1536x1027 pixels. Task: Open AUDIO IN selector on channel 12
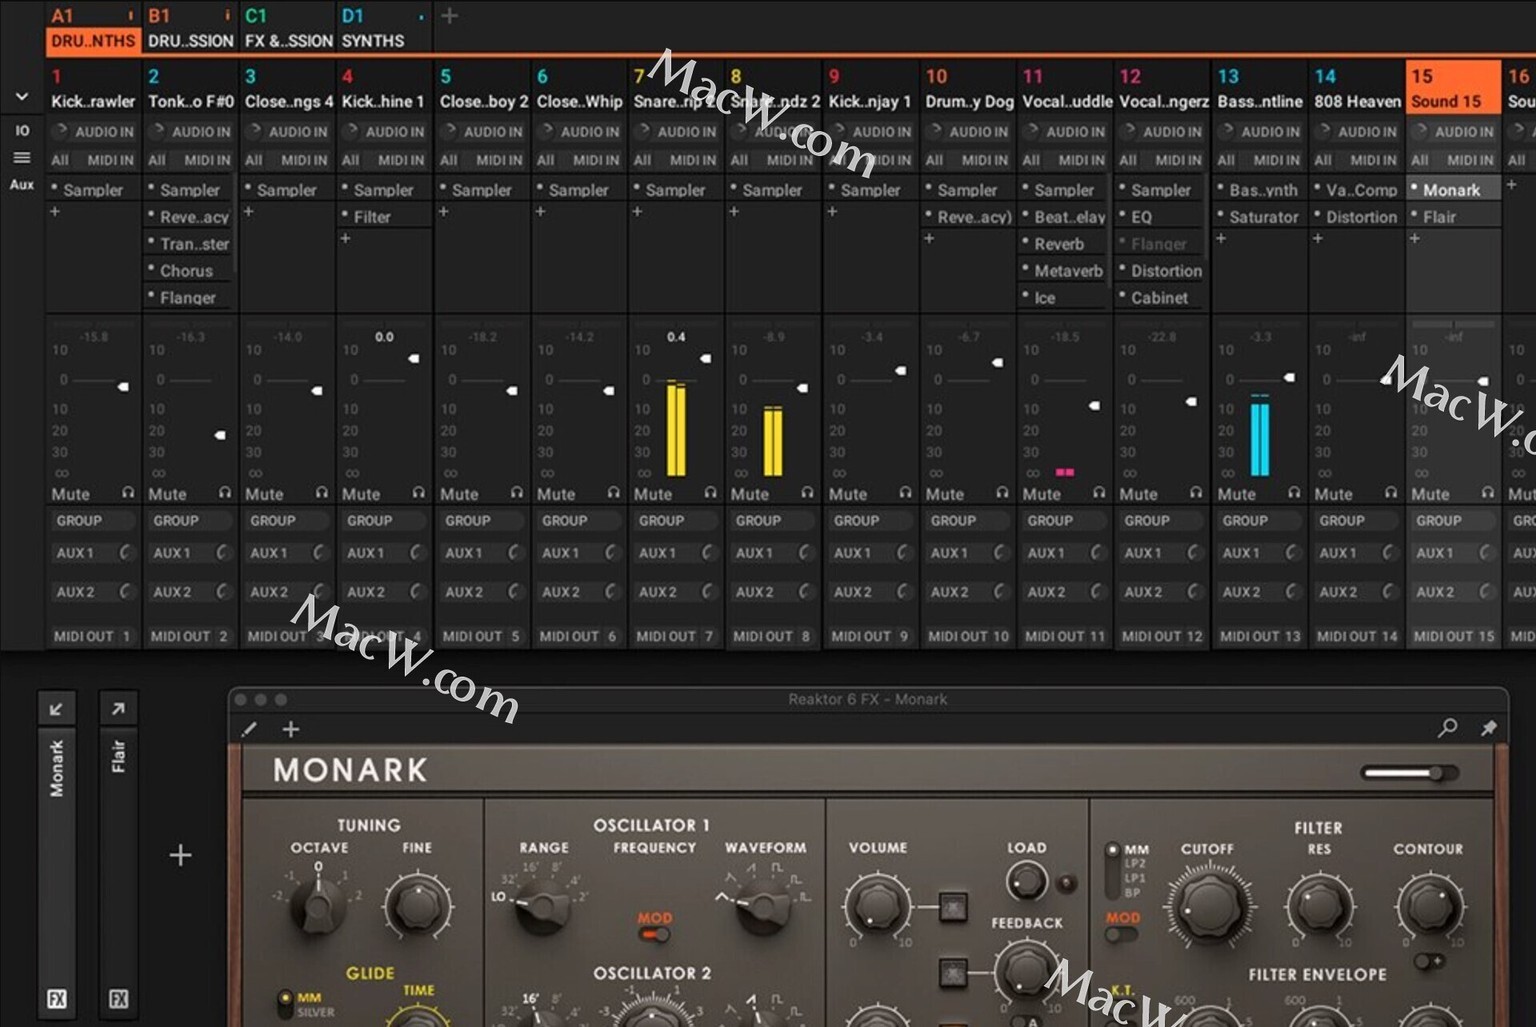(x=1162, y=131)
